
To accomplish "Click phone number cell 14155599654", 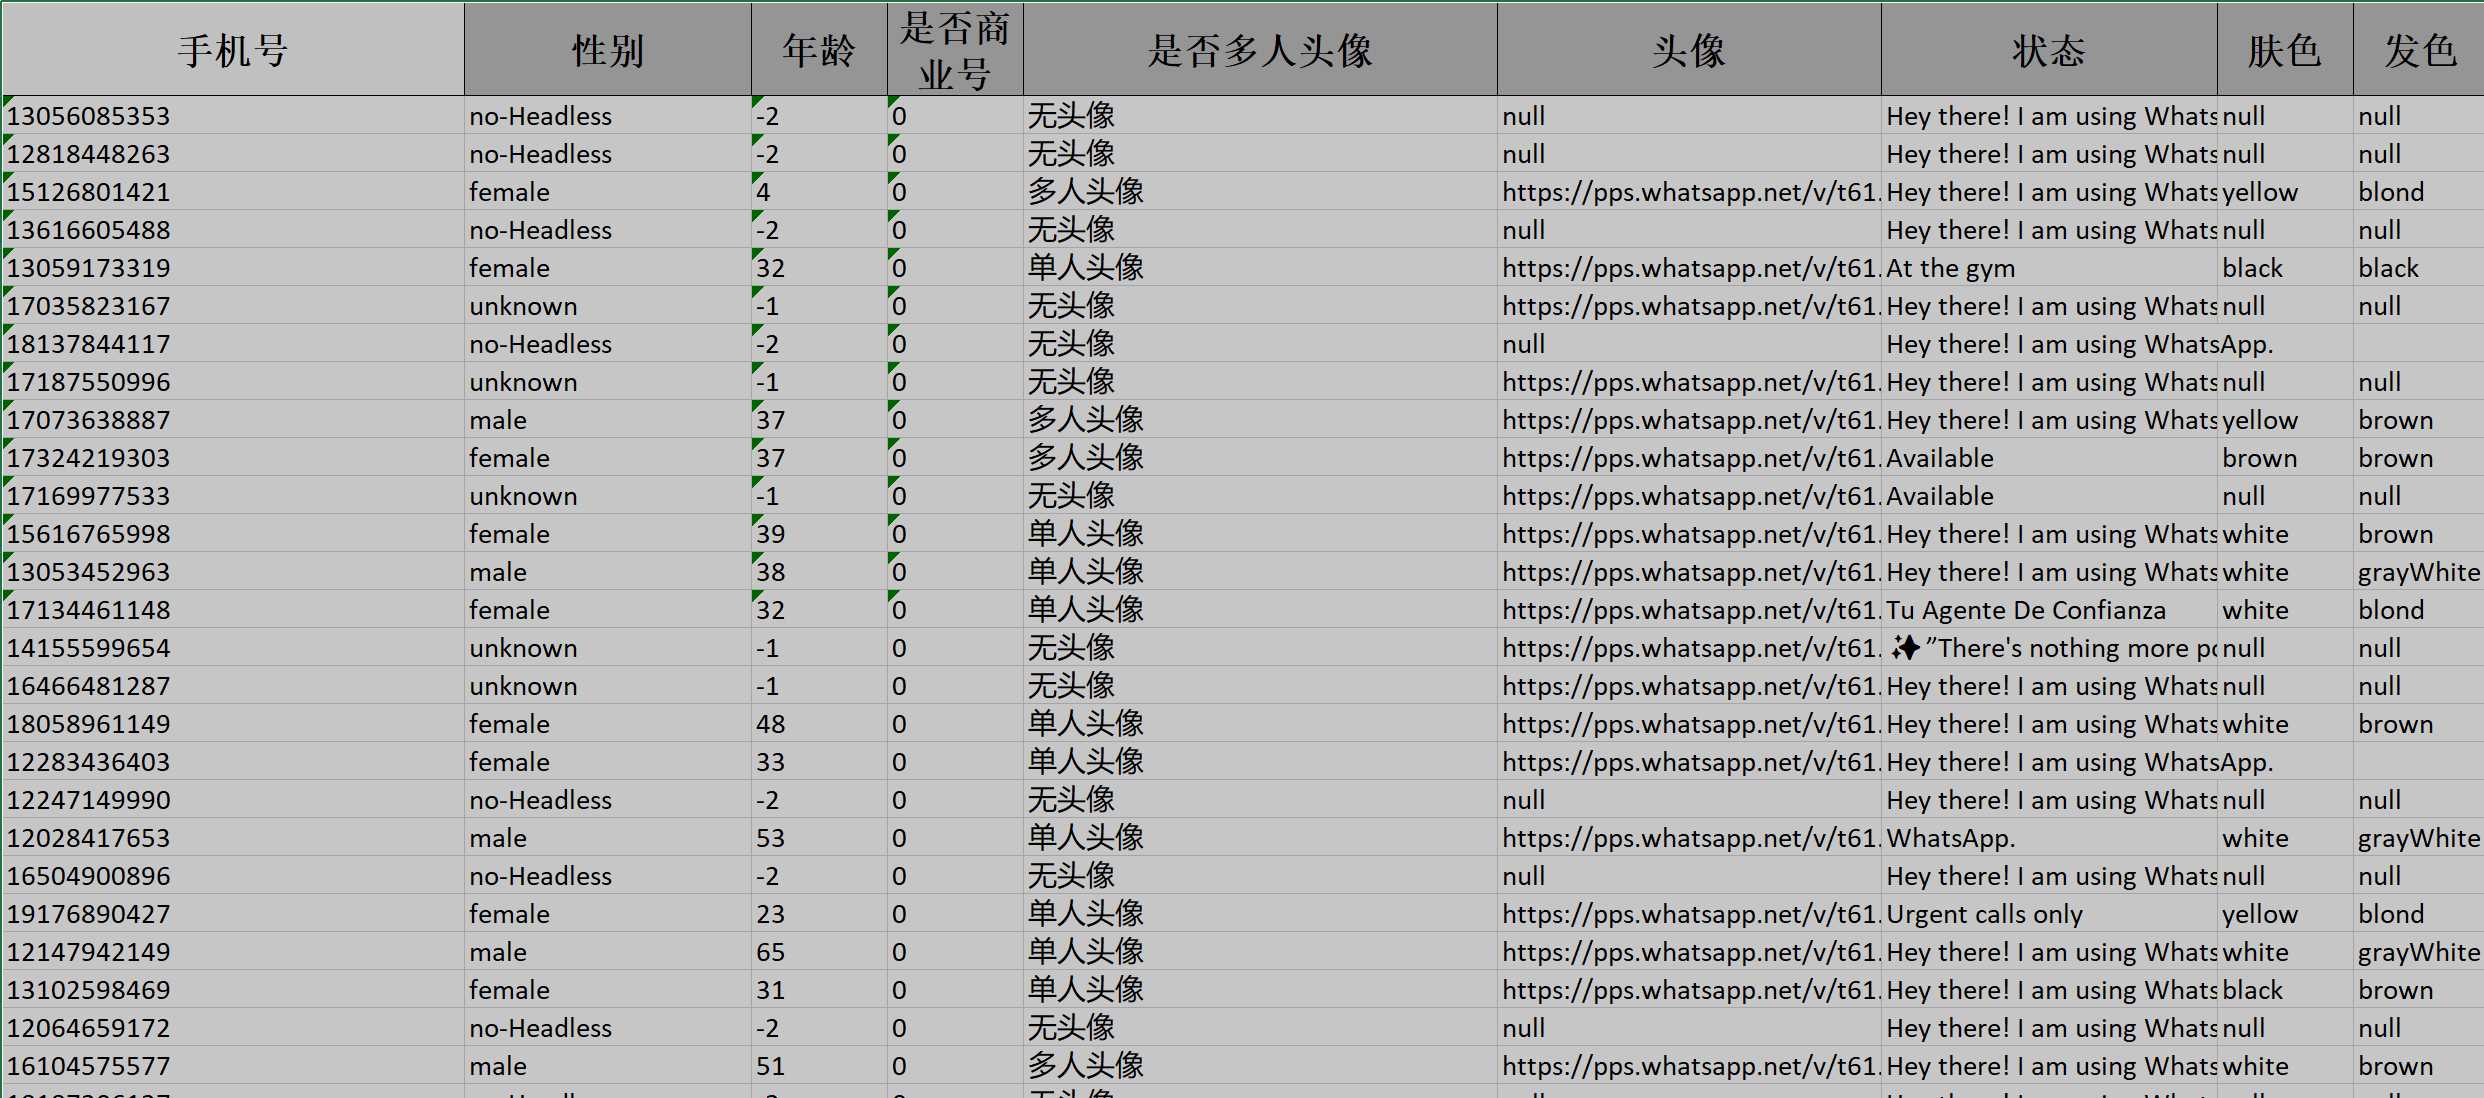I will point(233,648).
